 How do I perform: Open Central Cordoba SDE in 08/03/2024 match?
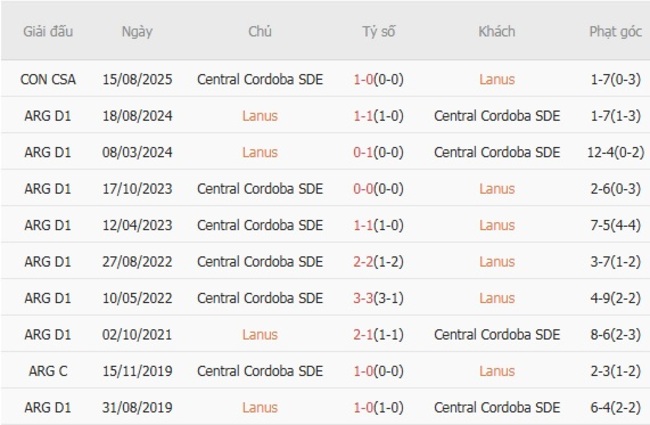[497, 152]
